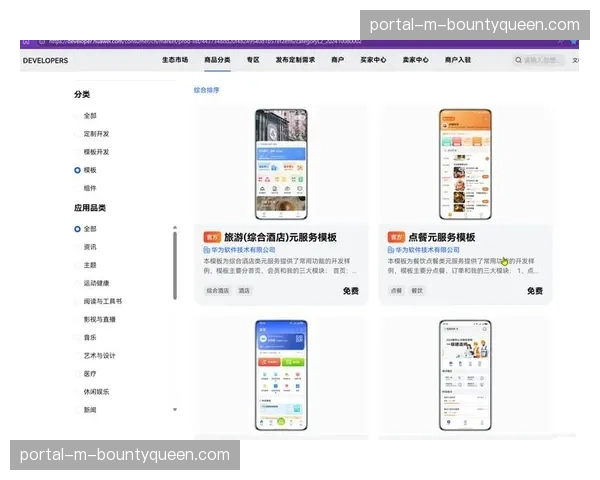The image size is (600, 480).
Task: Open 华为软件技术有限公司 link on 点餐 card
Action: coord(427,250)
